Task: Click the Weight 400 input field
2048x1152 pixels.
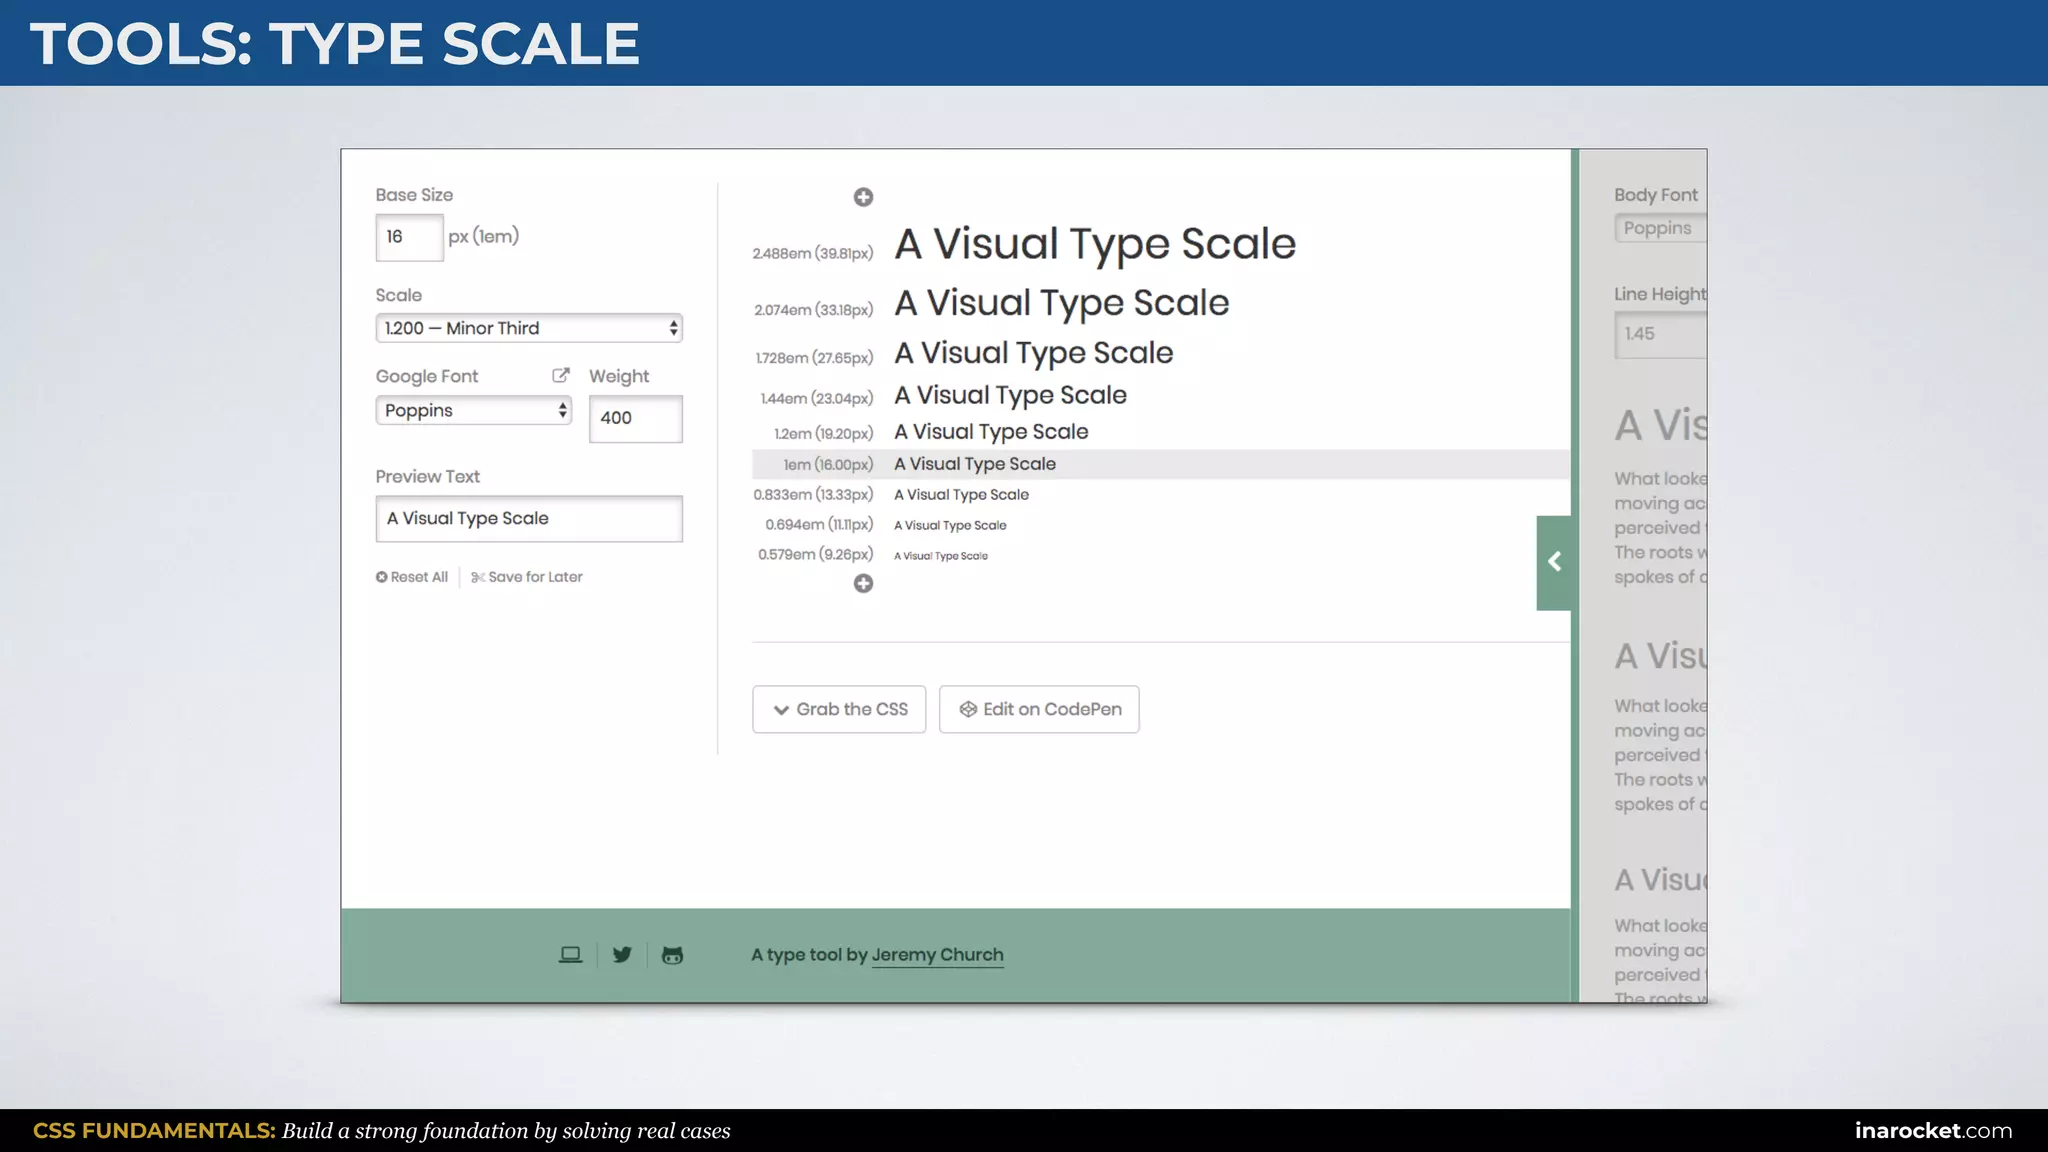Action: pyautogui.click(x=635, y=418)
